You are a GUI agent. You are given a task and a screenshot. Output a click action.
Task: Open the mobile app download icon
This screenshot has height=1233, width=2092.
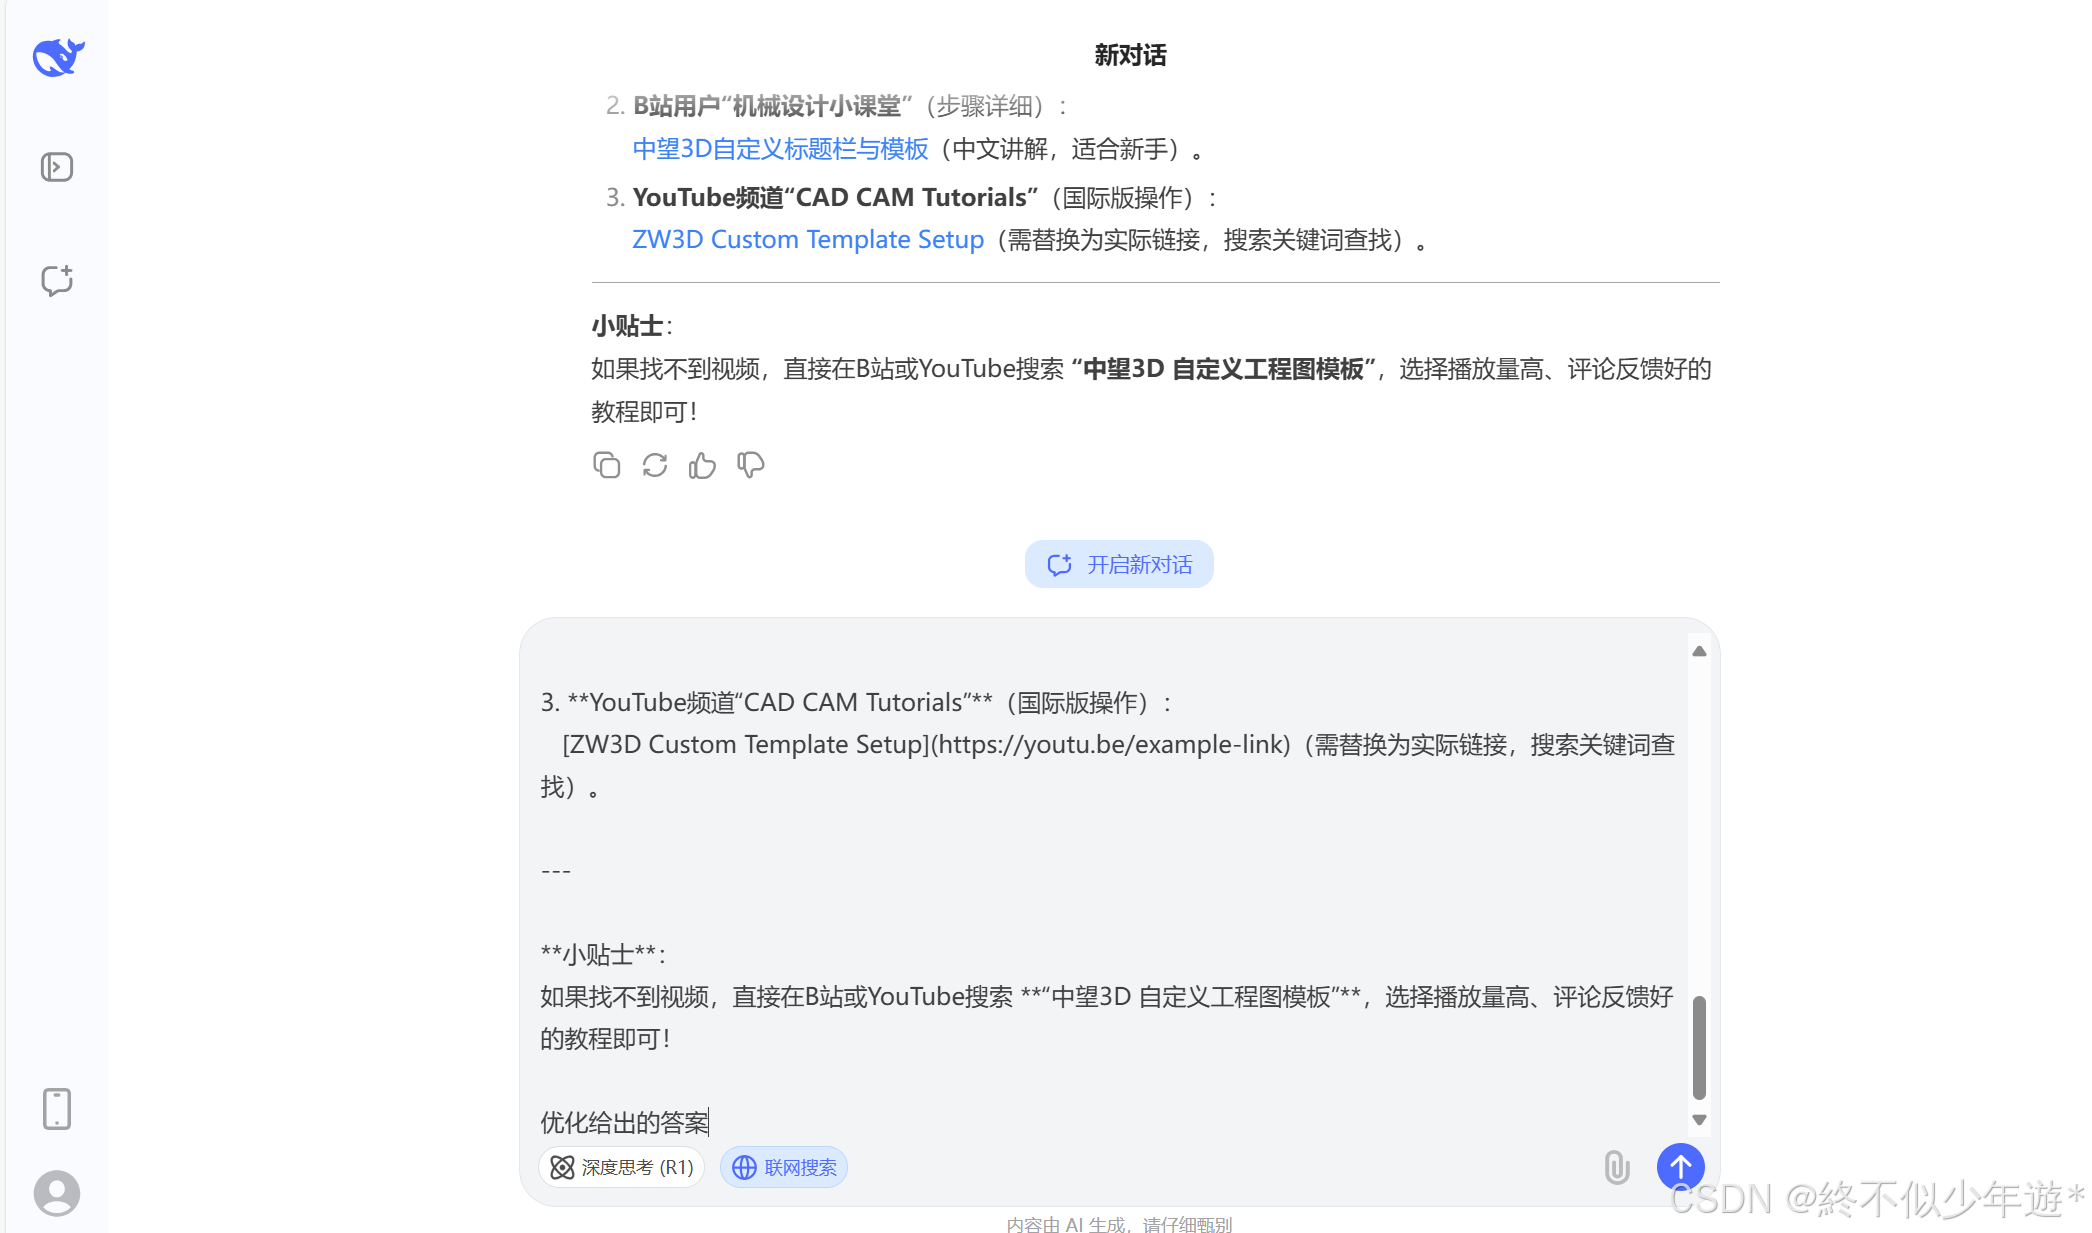[57, 1108]
